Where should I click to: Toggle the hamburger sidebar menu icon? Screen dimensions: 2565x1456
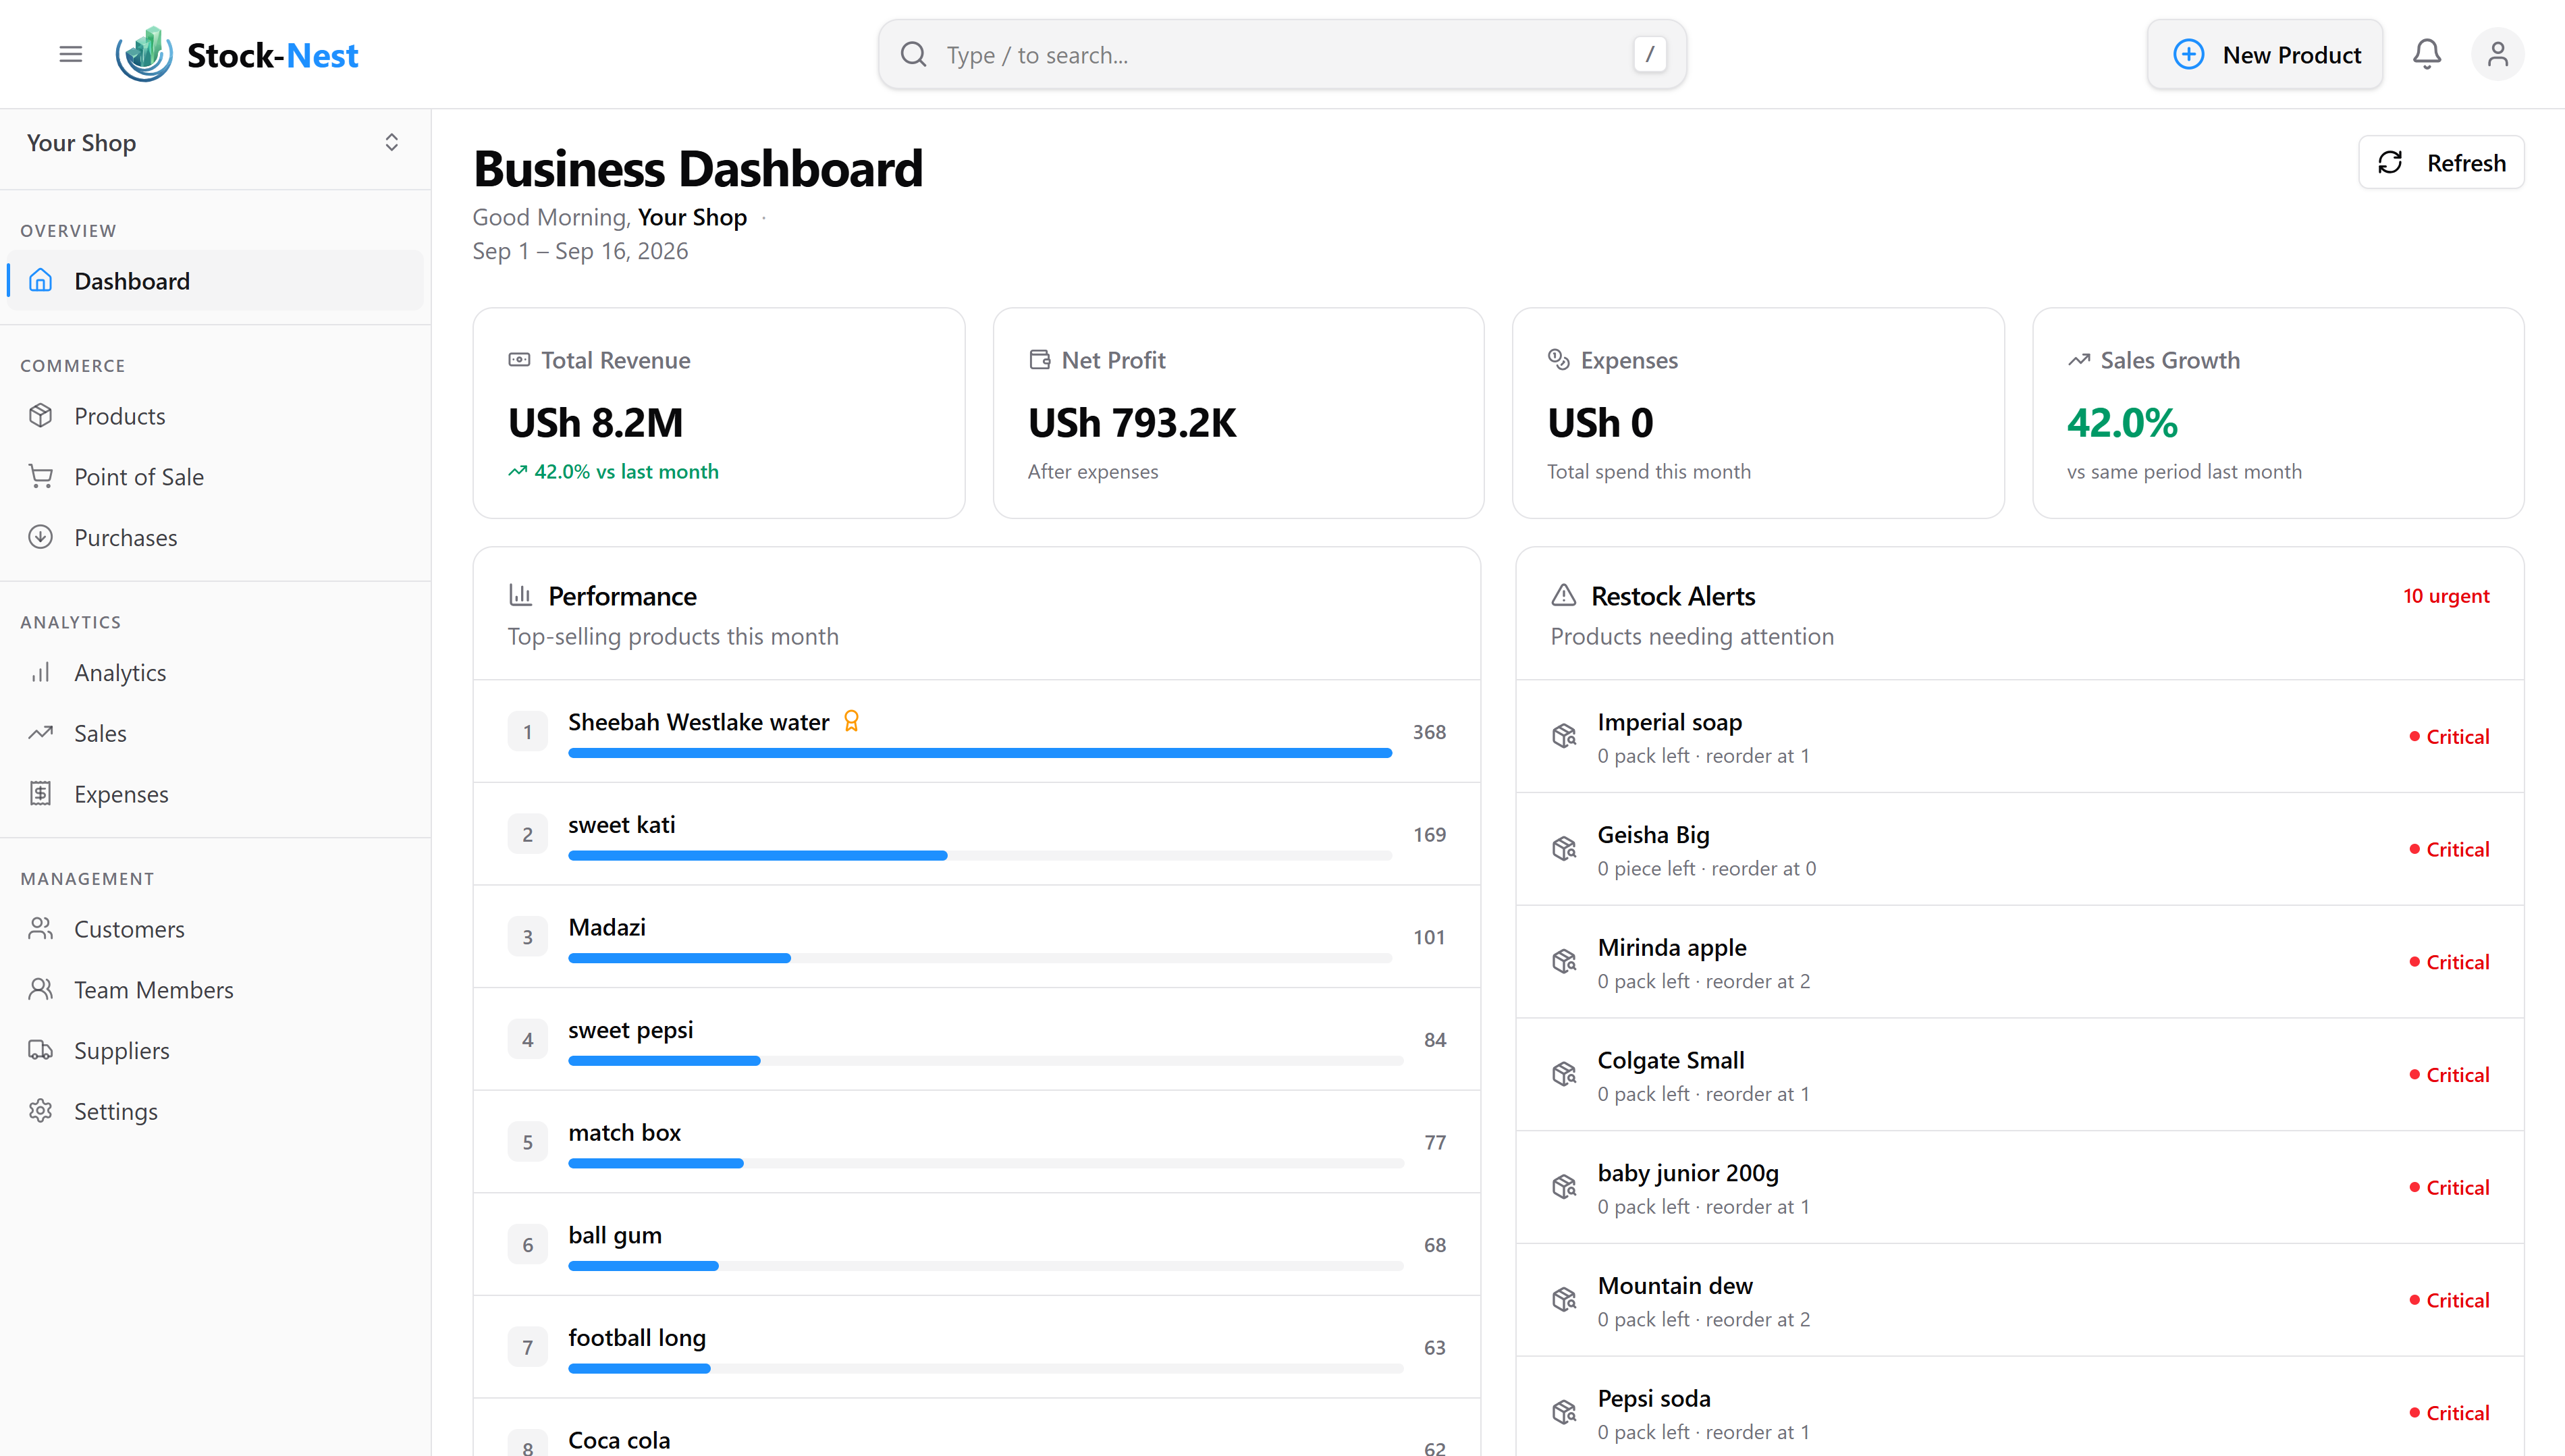pos(70,54)
